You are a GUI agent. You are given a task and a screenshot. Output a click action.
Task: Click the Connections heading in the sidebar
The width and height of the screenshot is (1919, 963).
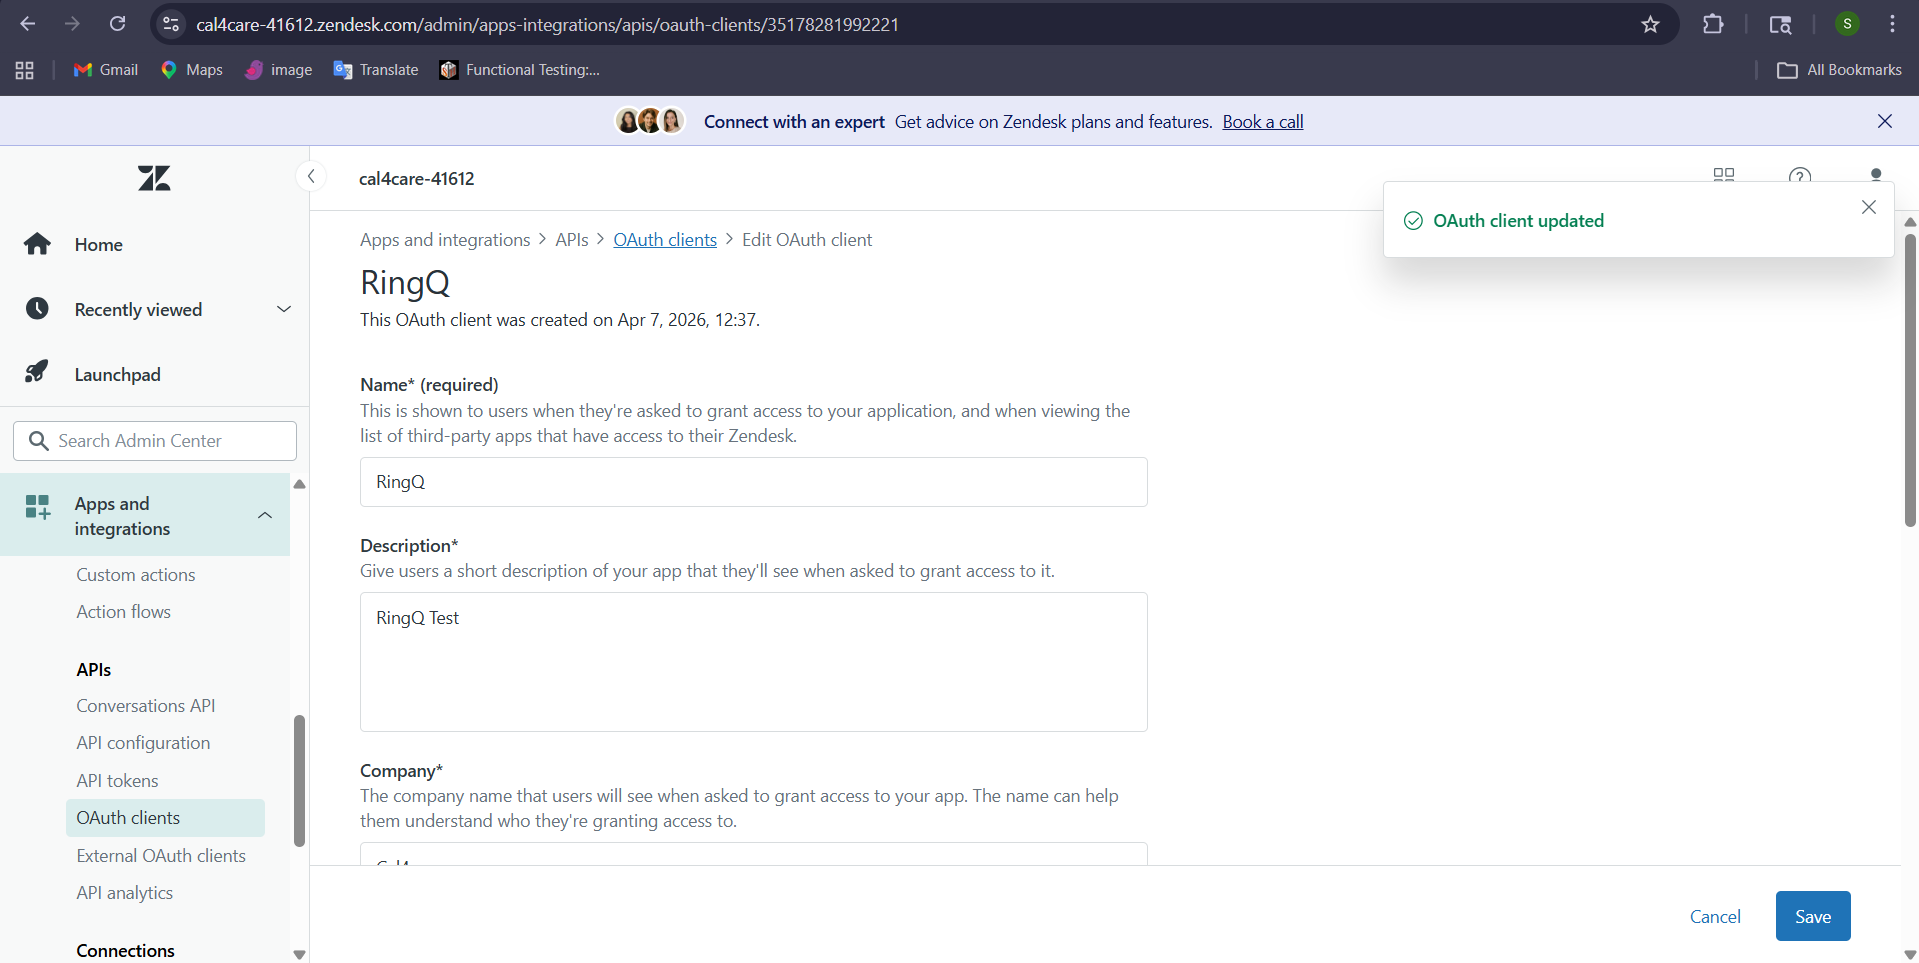(x=125, y=951)
